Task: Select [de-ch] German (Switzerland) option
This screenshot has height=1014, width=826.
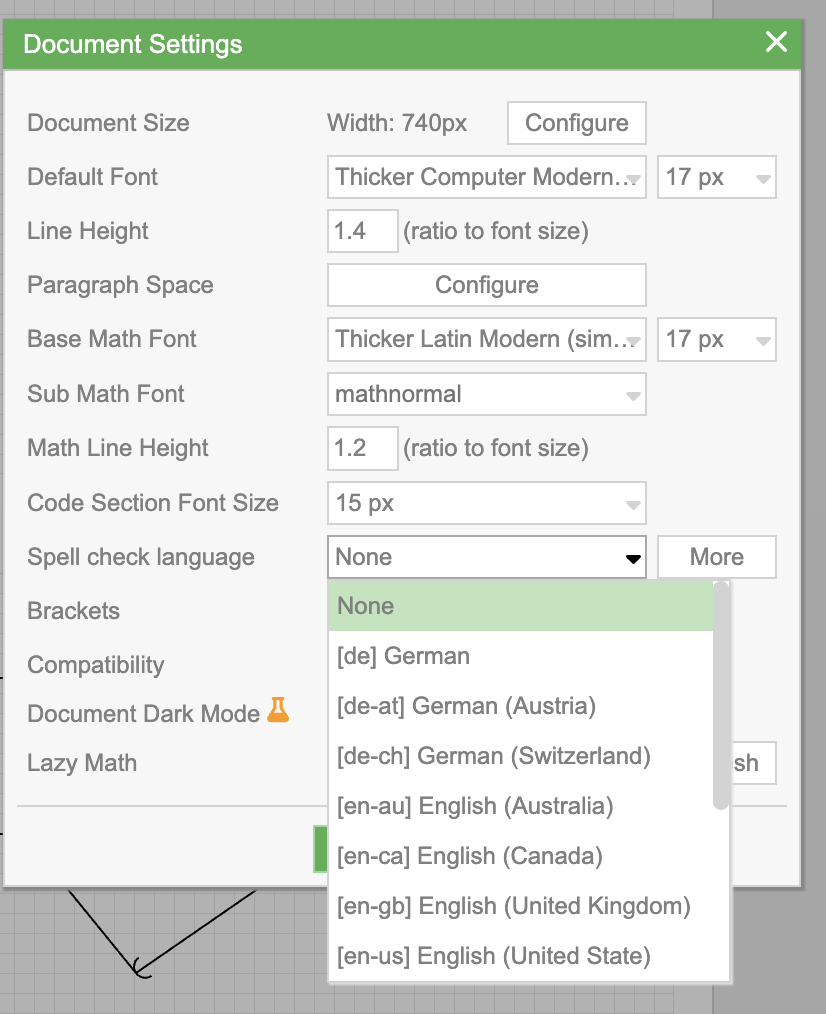Action: (x=521, y=756)
